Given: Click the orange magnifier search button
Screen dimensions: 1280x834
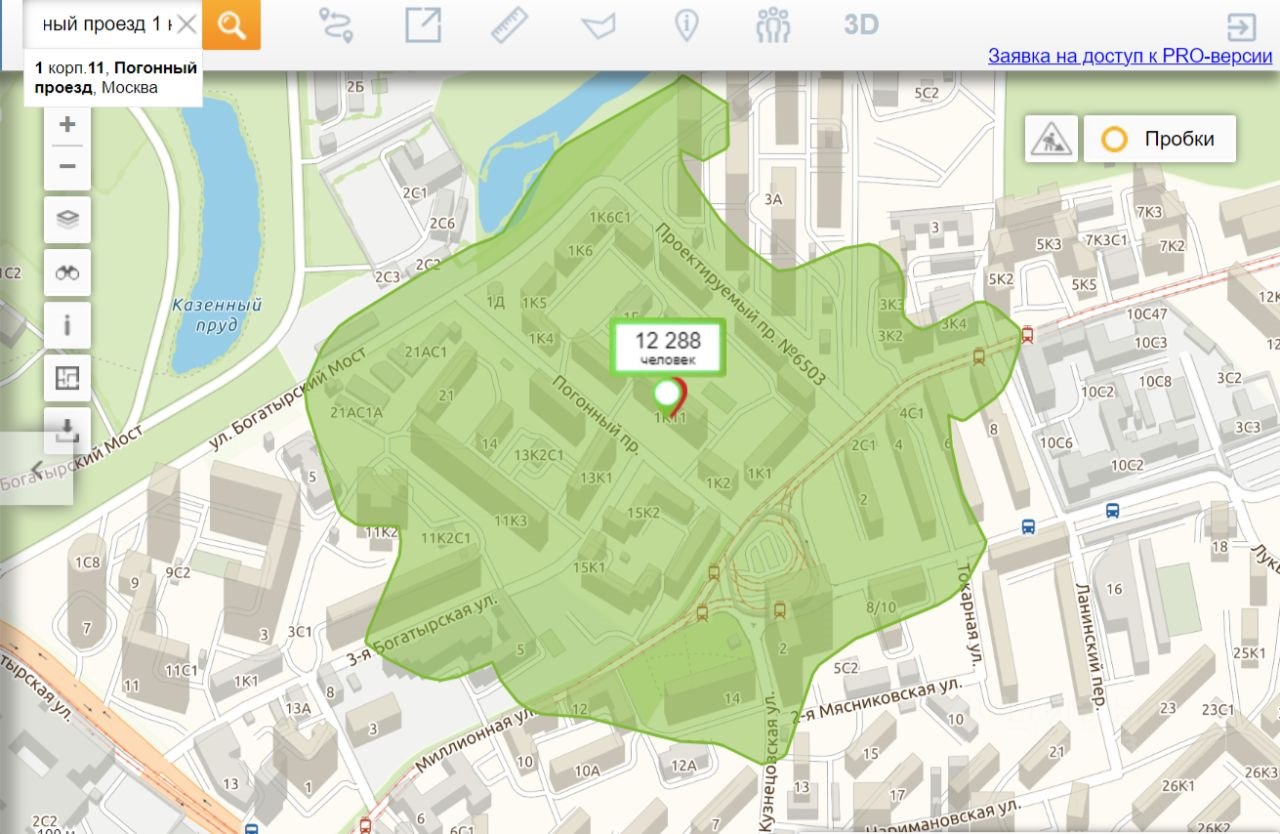Looking at the screenshot, I should point(231,25).
